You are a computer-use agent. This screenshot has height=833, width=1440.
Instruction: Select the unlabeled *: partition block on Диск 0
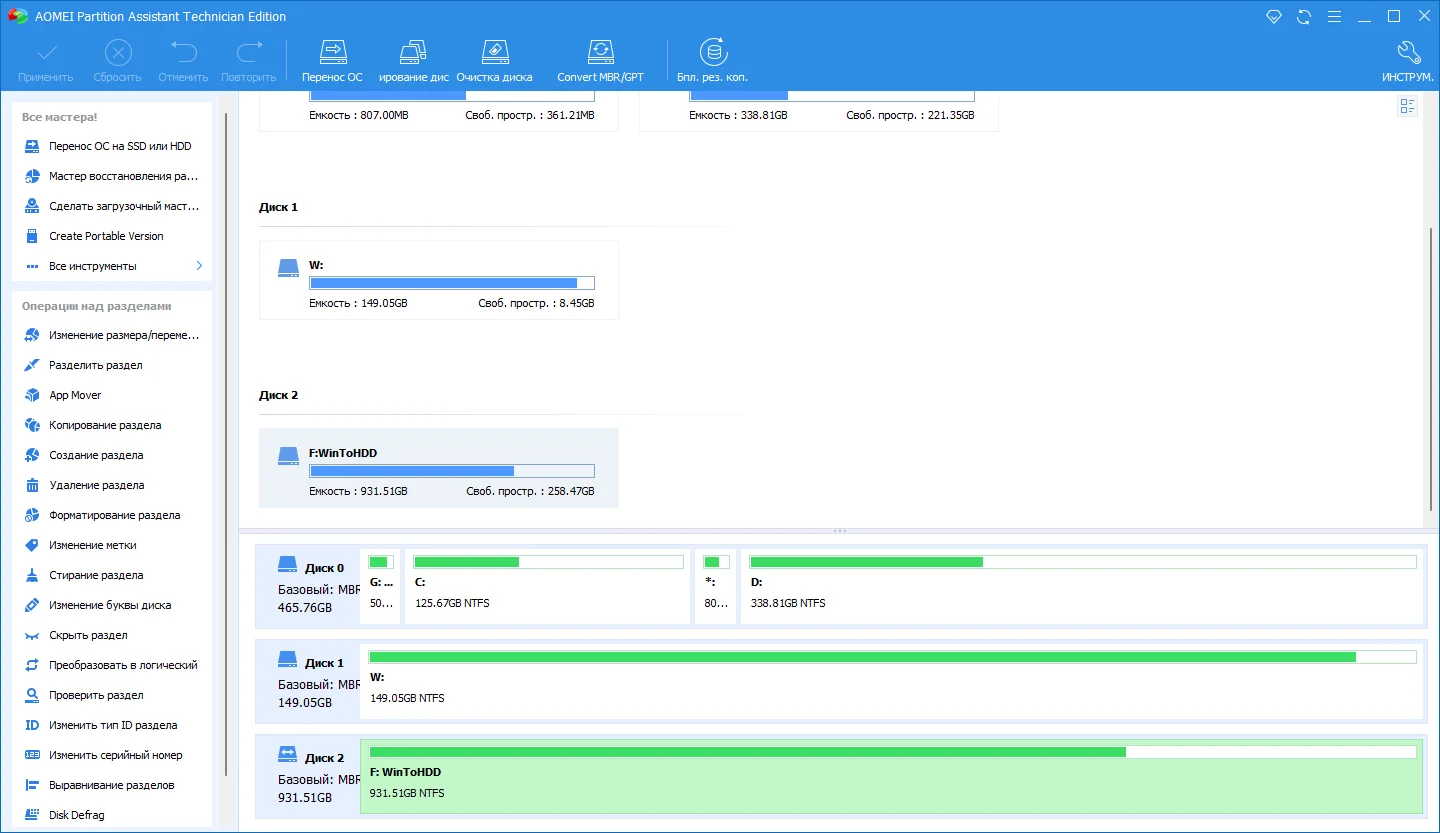716,587
